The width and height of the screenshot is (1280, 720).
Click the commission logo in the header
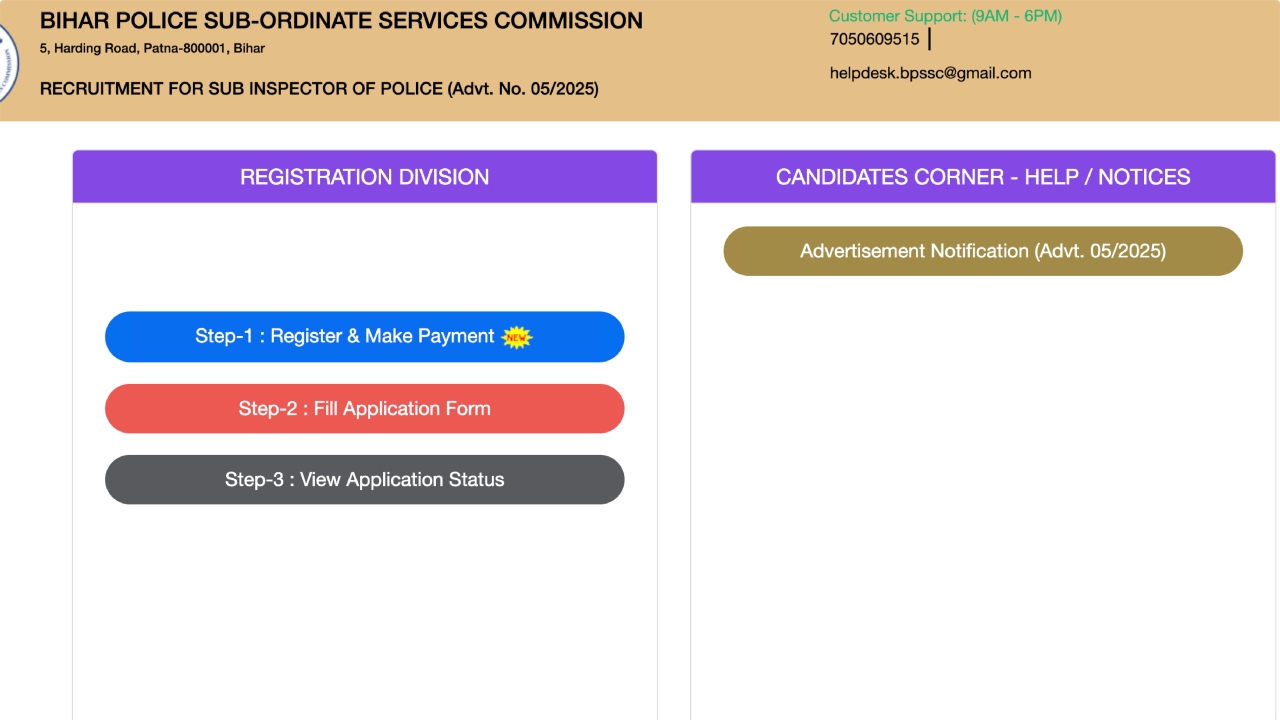[x=7, y=62]
